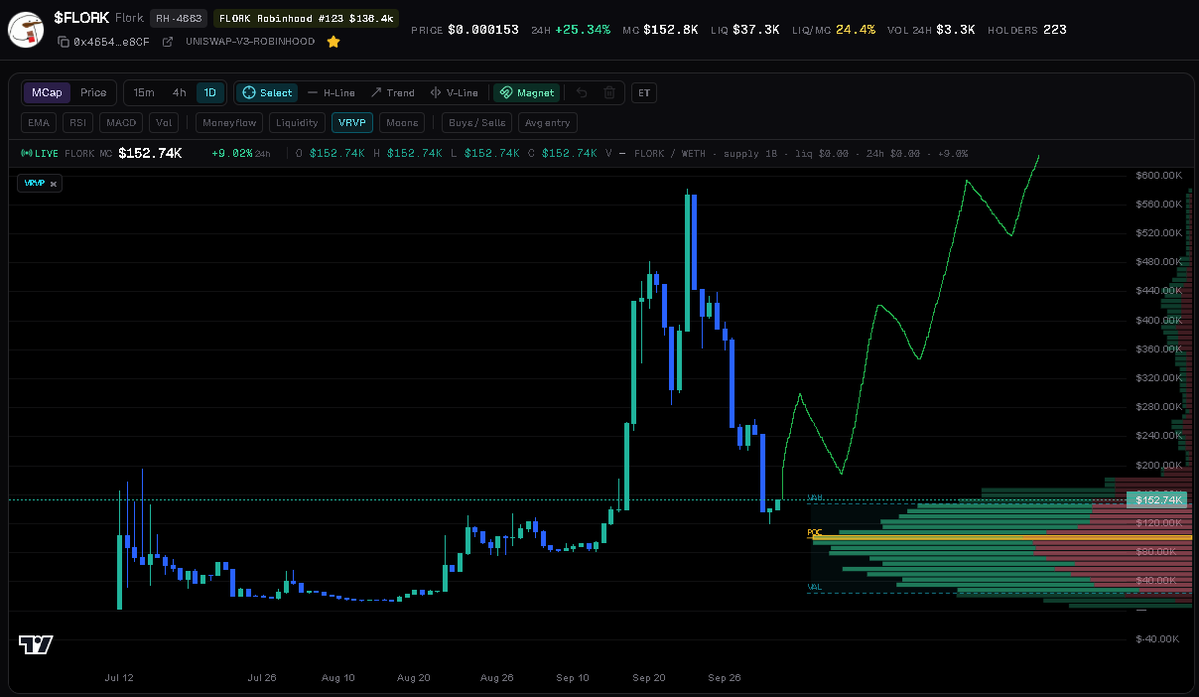Choose the V-Line drawing tool
This screenshot has height=697, width=1199.
coord(453,92)
